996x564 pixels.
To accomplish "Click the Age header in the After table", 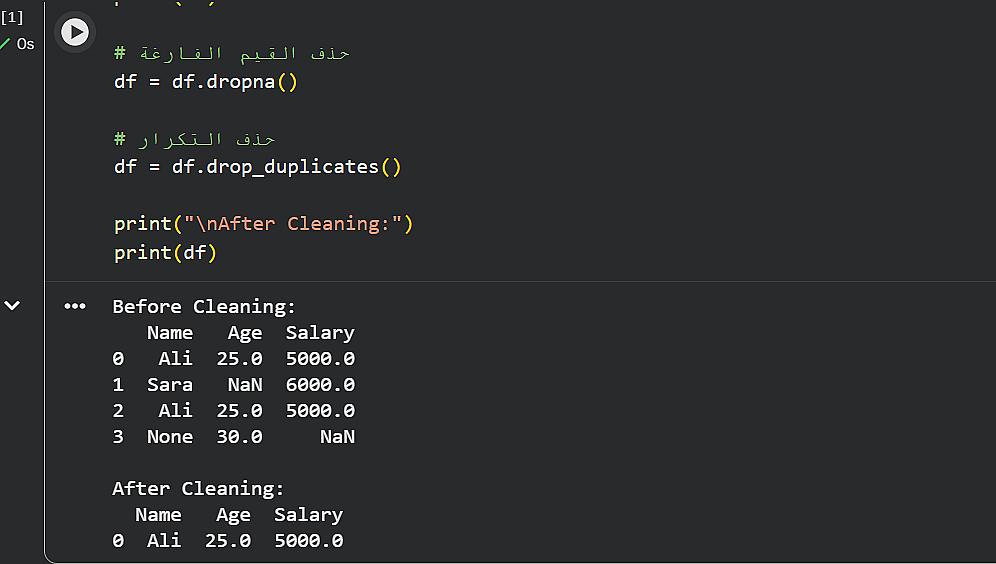I will tap(233, 515).
